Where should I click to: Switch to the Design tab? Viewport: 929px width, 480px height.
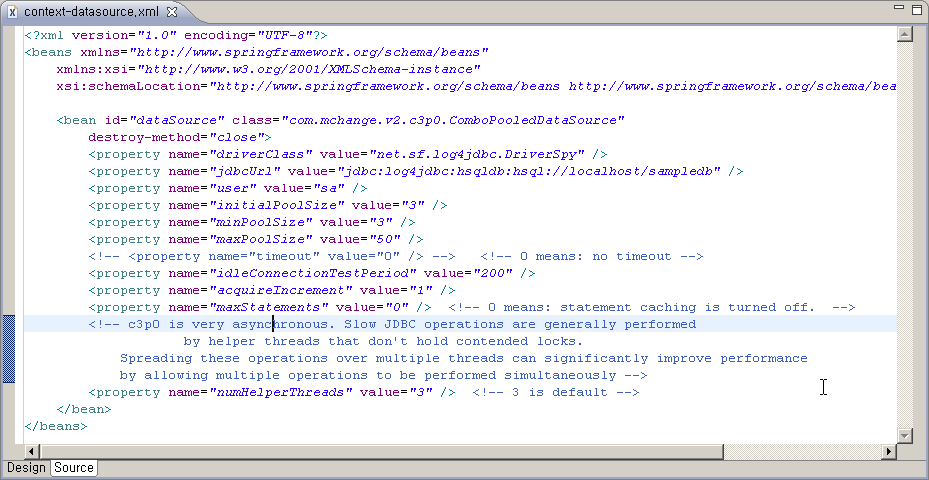point(26,468)
